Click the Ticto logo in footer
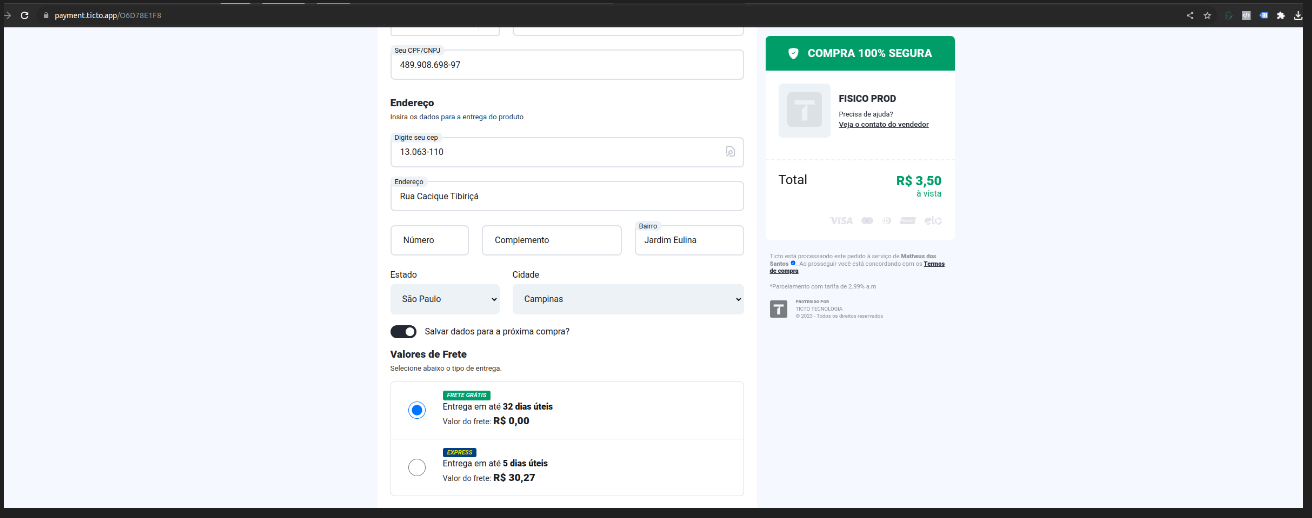1312x518 pixels. click(778, 309)
